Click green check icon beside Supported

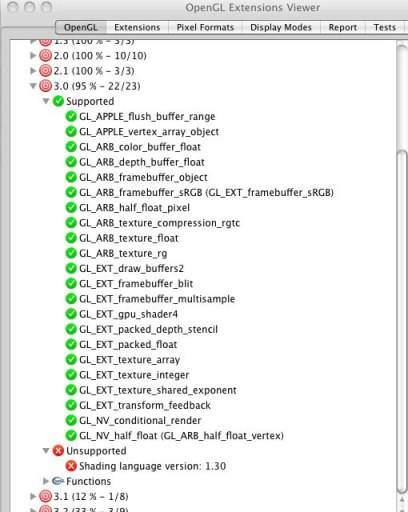[x=58, y=101]
